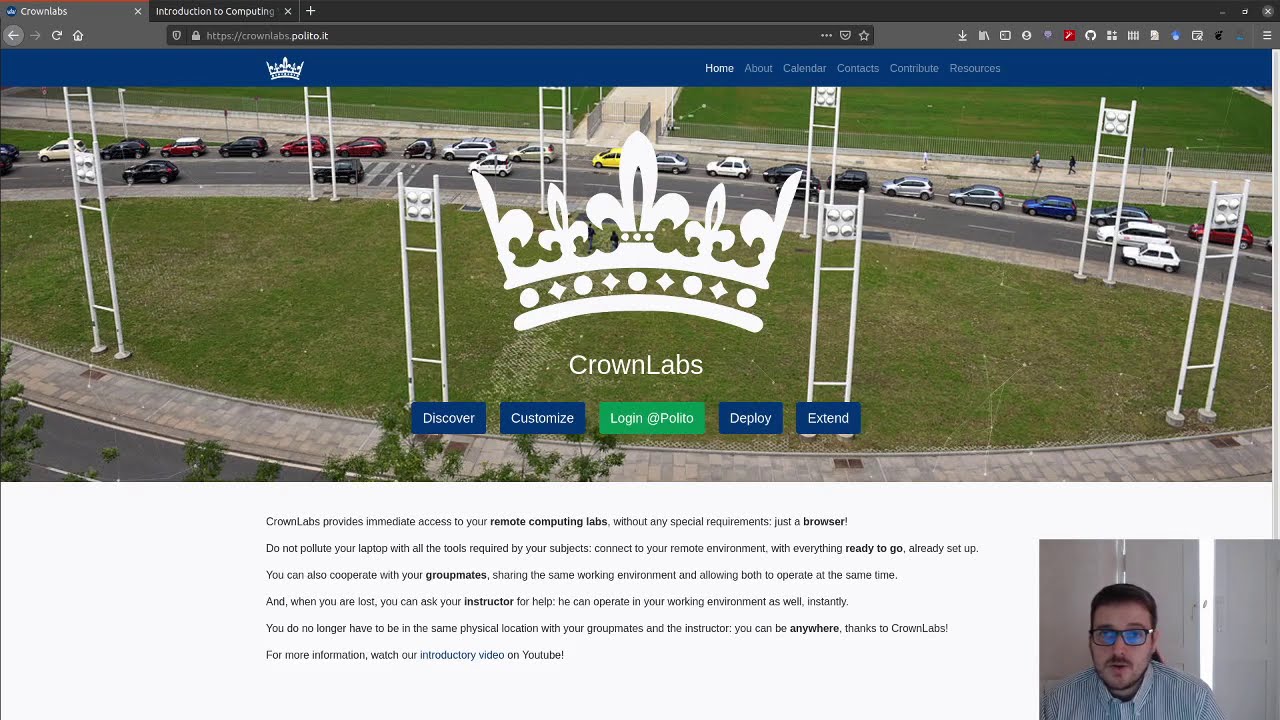Open the Firefox hamburger menu
Screen dimensions: 1280x720
1267,35
